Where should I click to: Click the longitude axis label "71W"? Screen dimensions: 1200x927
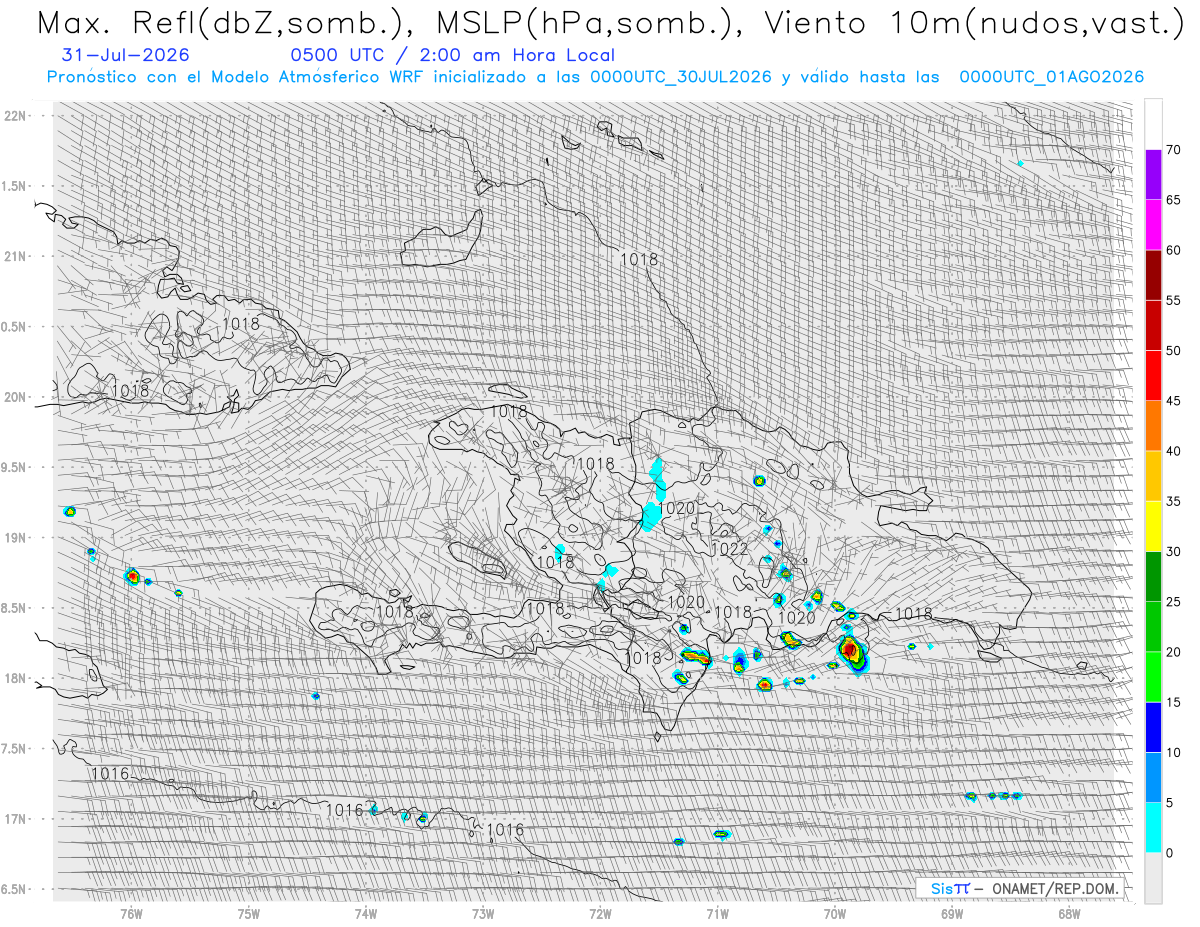(x=717, y=912)
